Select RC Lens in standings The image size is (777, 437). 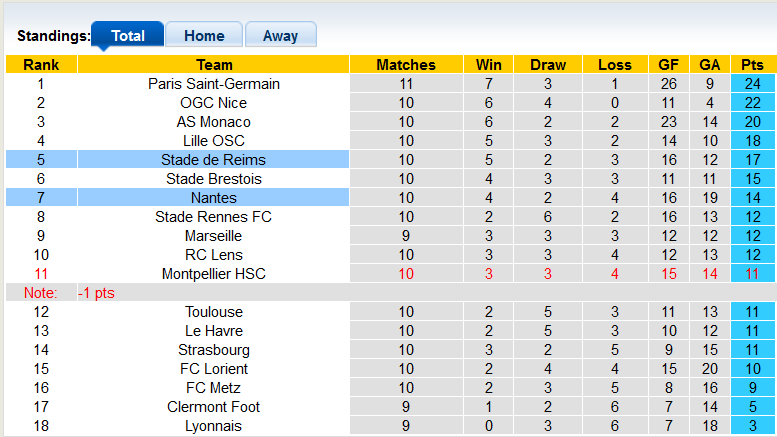[x=213, y=255]
